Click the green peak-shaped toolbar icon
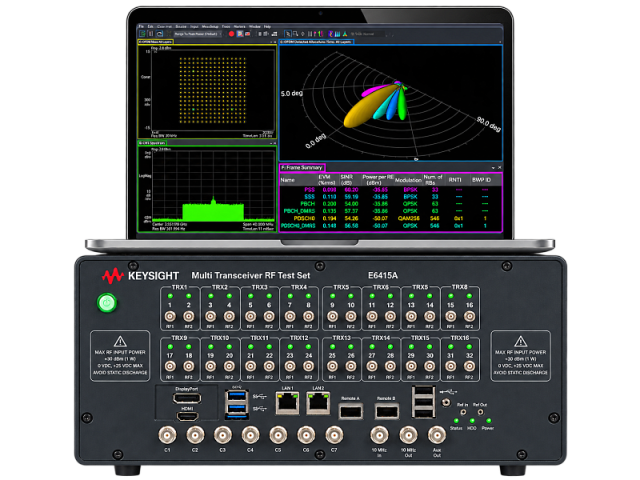This screenshot has width=640, height=480. click(x=345, y=34)
